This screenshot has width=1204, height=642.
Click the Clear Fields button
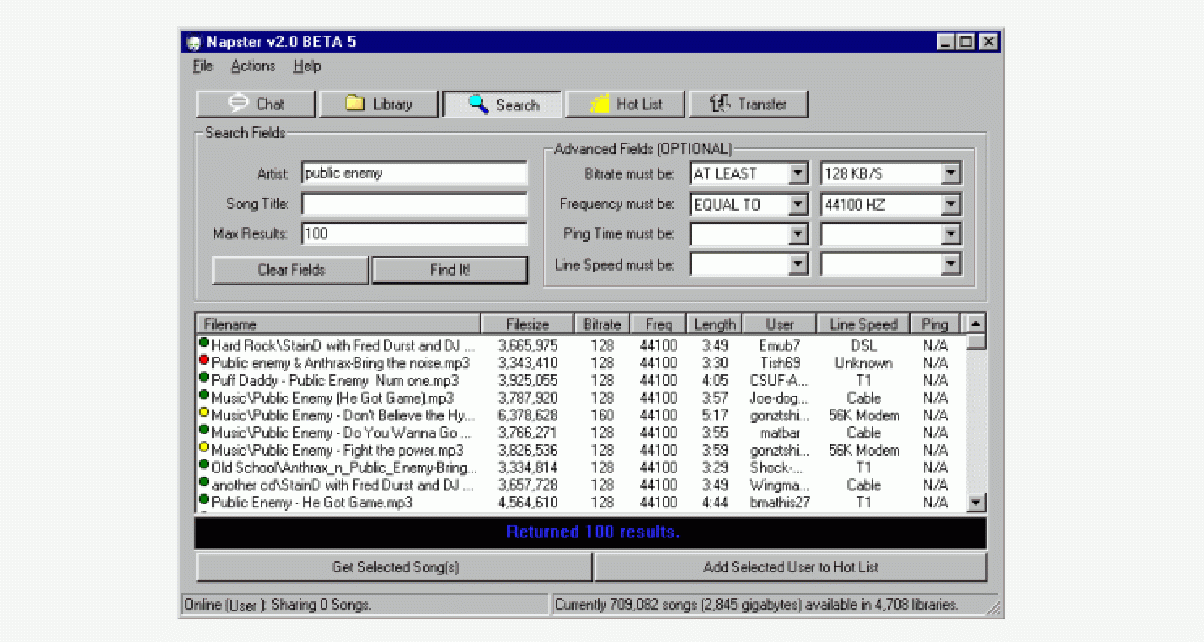tap(291, 270)
